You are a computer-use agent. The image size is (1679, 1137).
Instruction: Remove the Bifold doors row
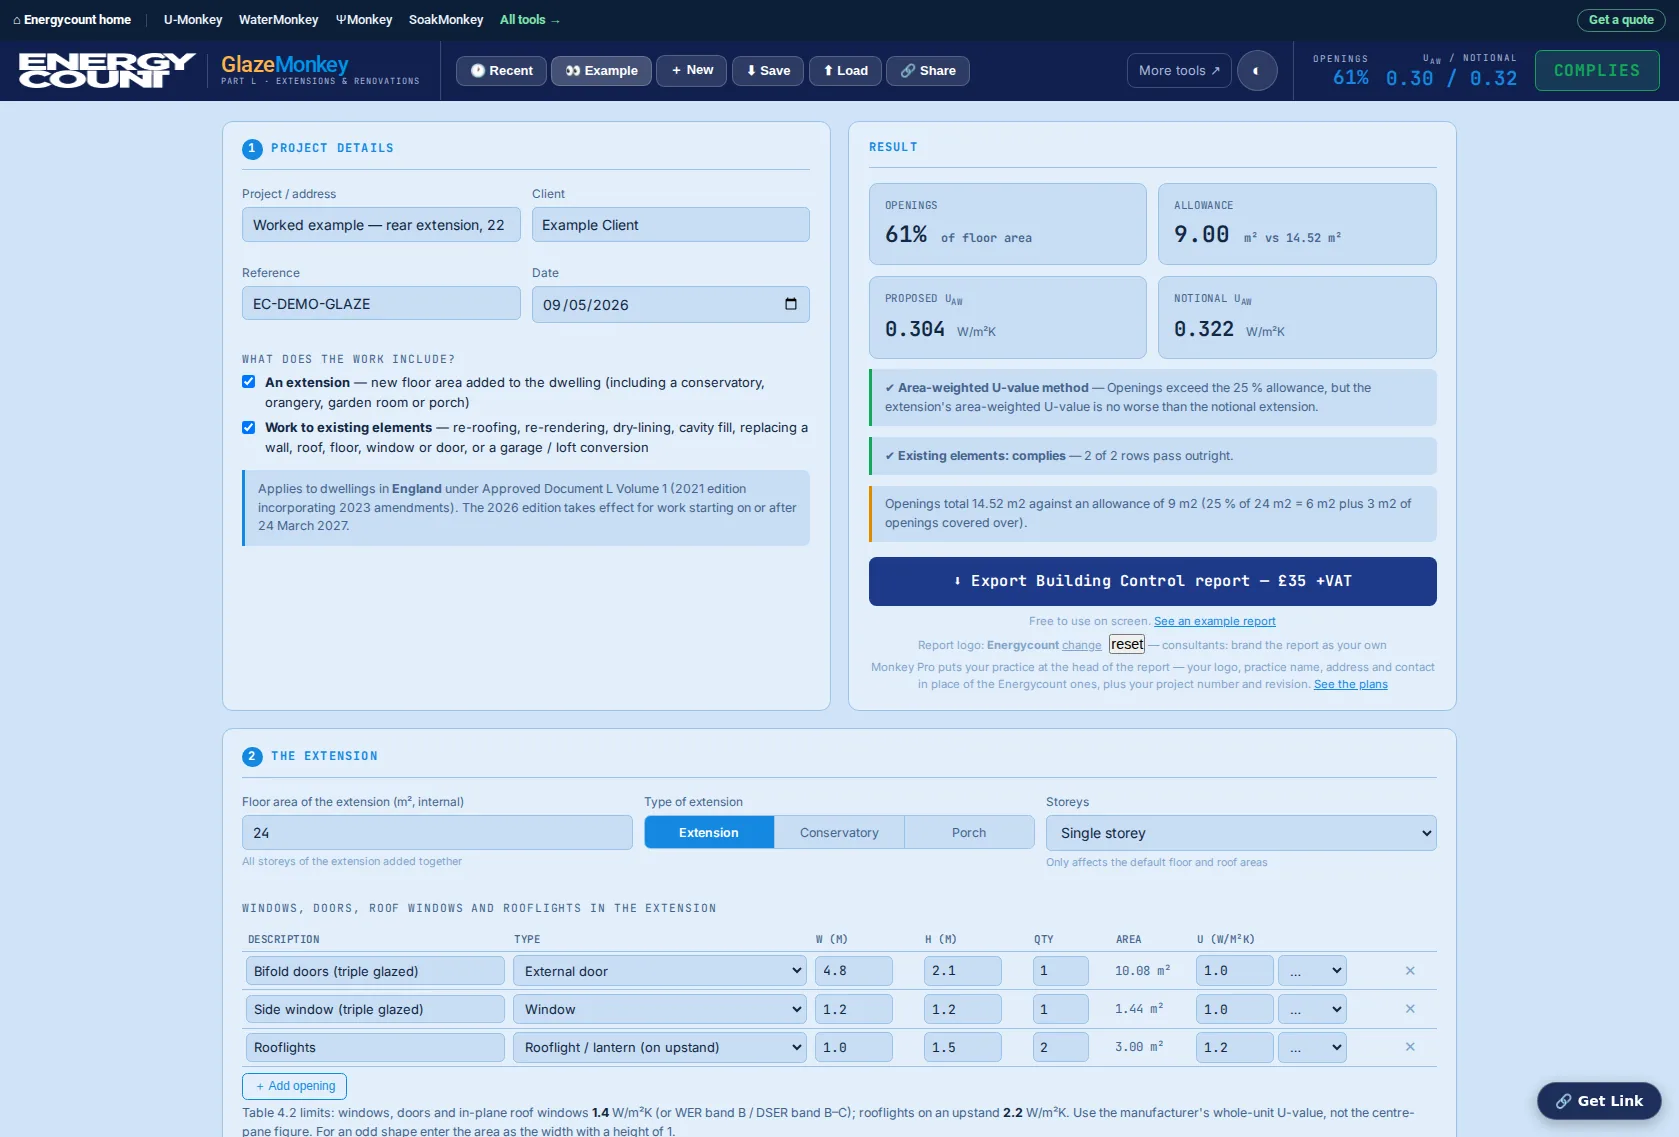pyautogui.click(x=1410, y=971)
